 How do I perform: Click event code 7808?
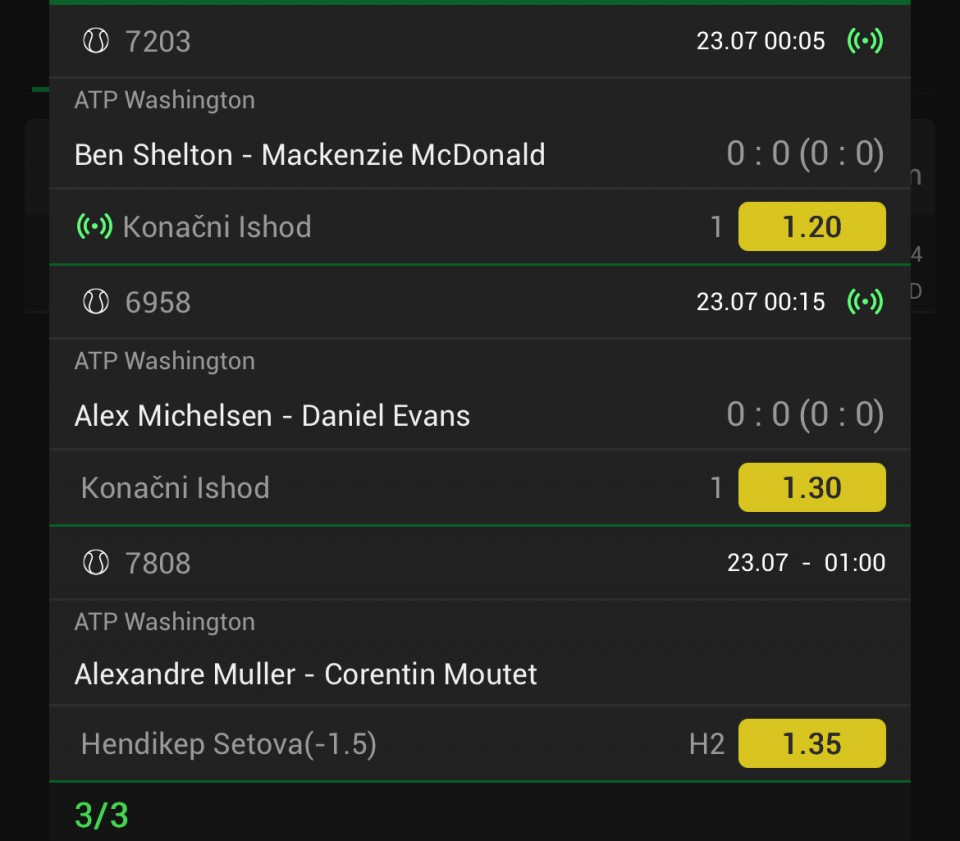[x=158, y=563]
